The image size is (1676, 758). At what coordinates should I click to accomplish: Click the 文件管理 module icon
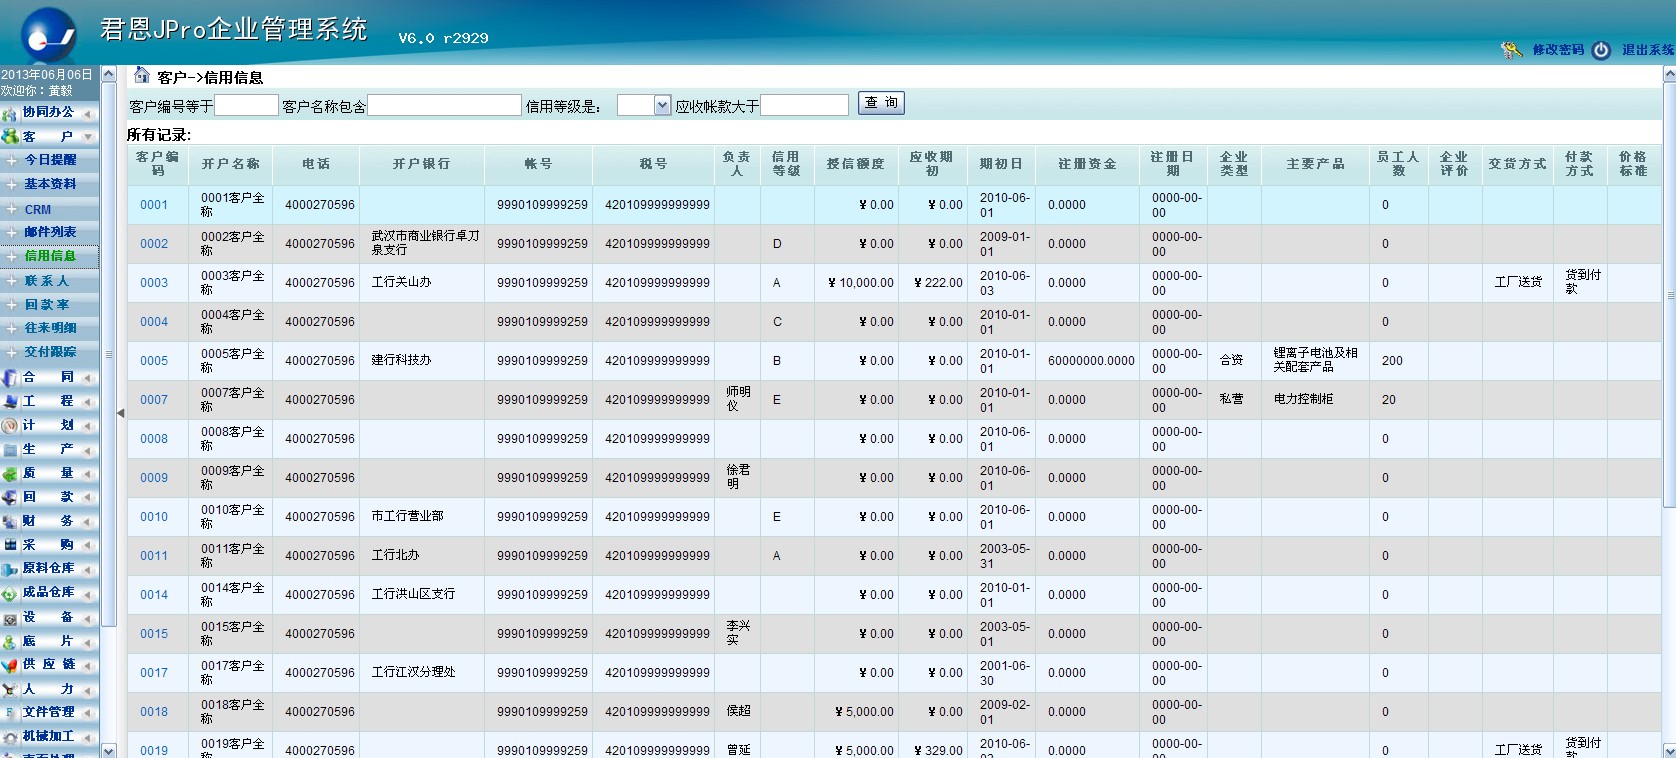(9, 713)
